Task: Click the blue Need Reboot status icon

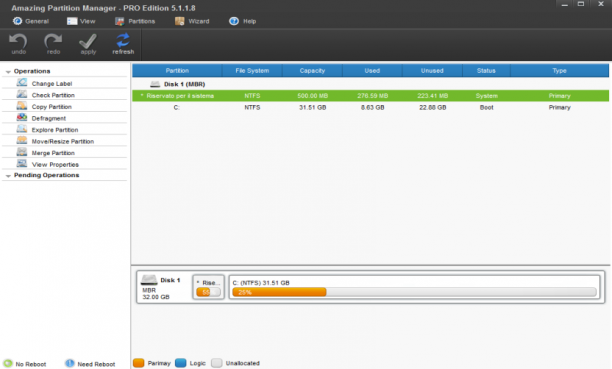Action: point(69,363)
